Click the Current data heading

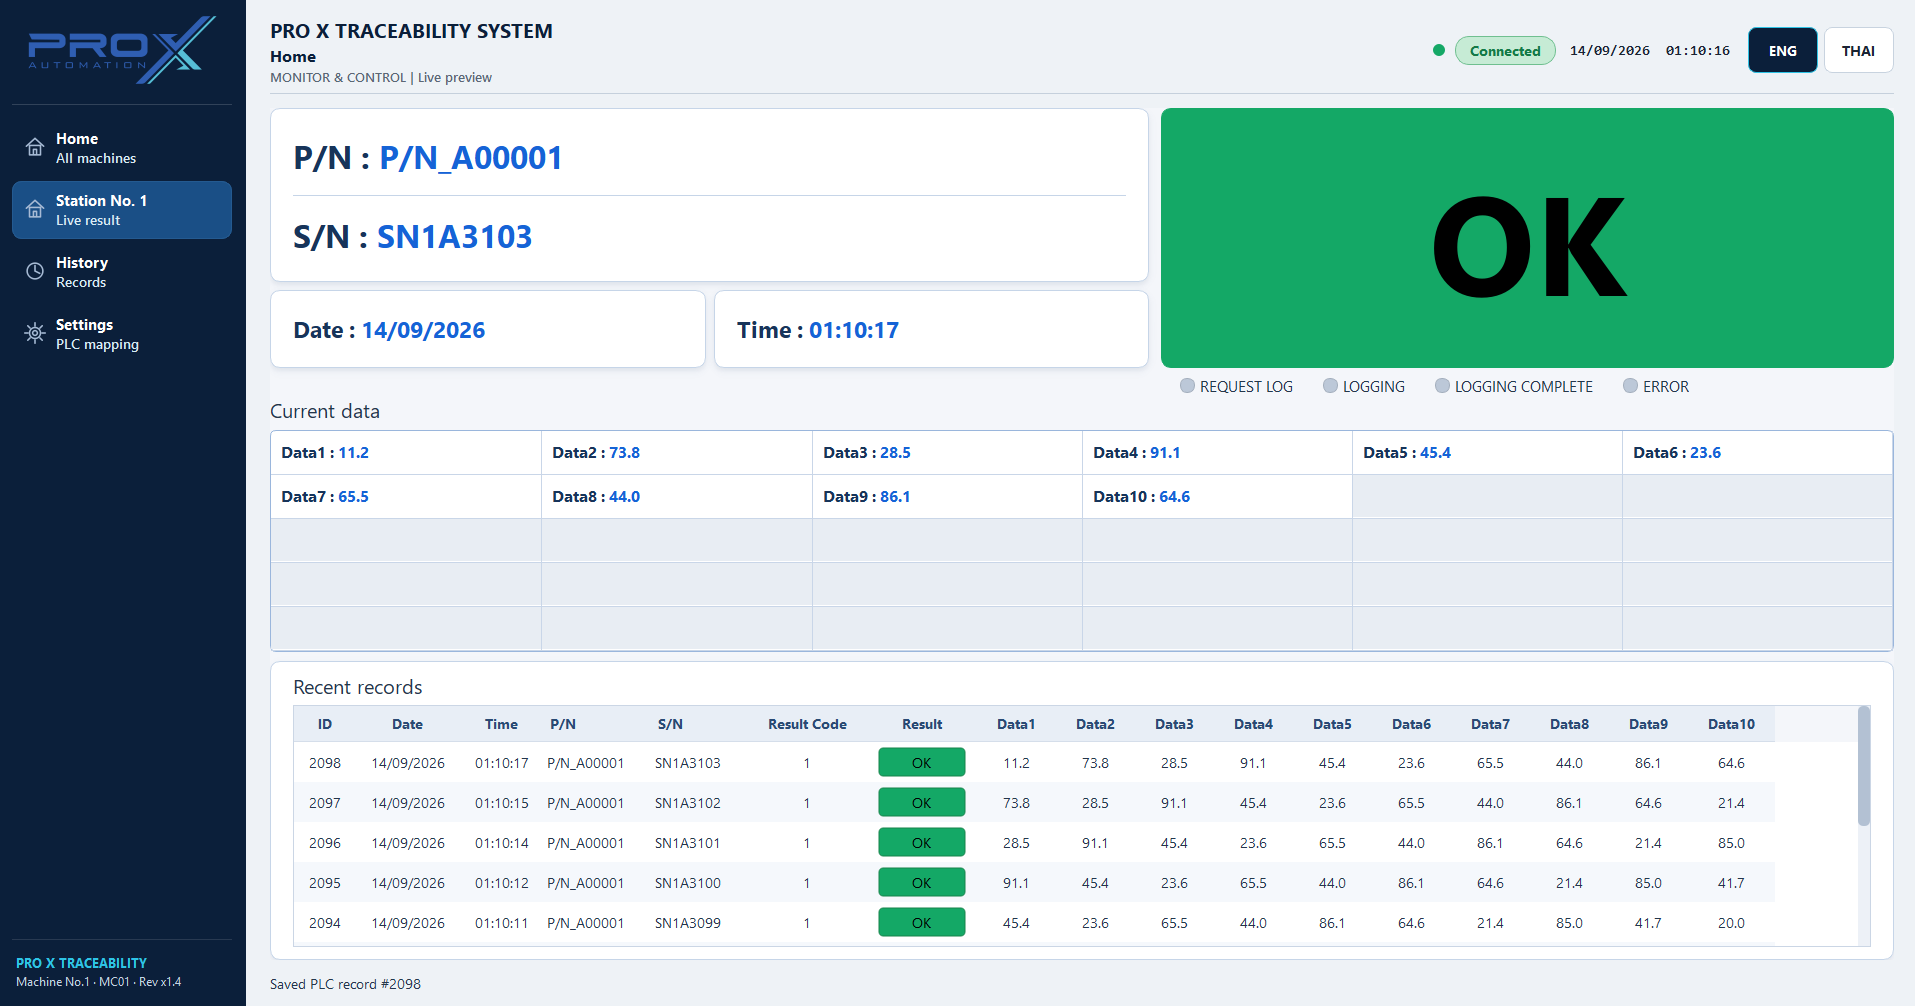[325, 411]
